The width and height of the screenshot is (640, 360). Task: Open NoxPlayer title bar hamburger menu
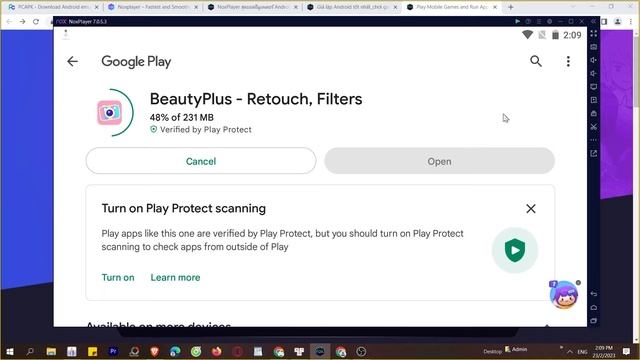(539, 21)
